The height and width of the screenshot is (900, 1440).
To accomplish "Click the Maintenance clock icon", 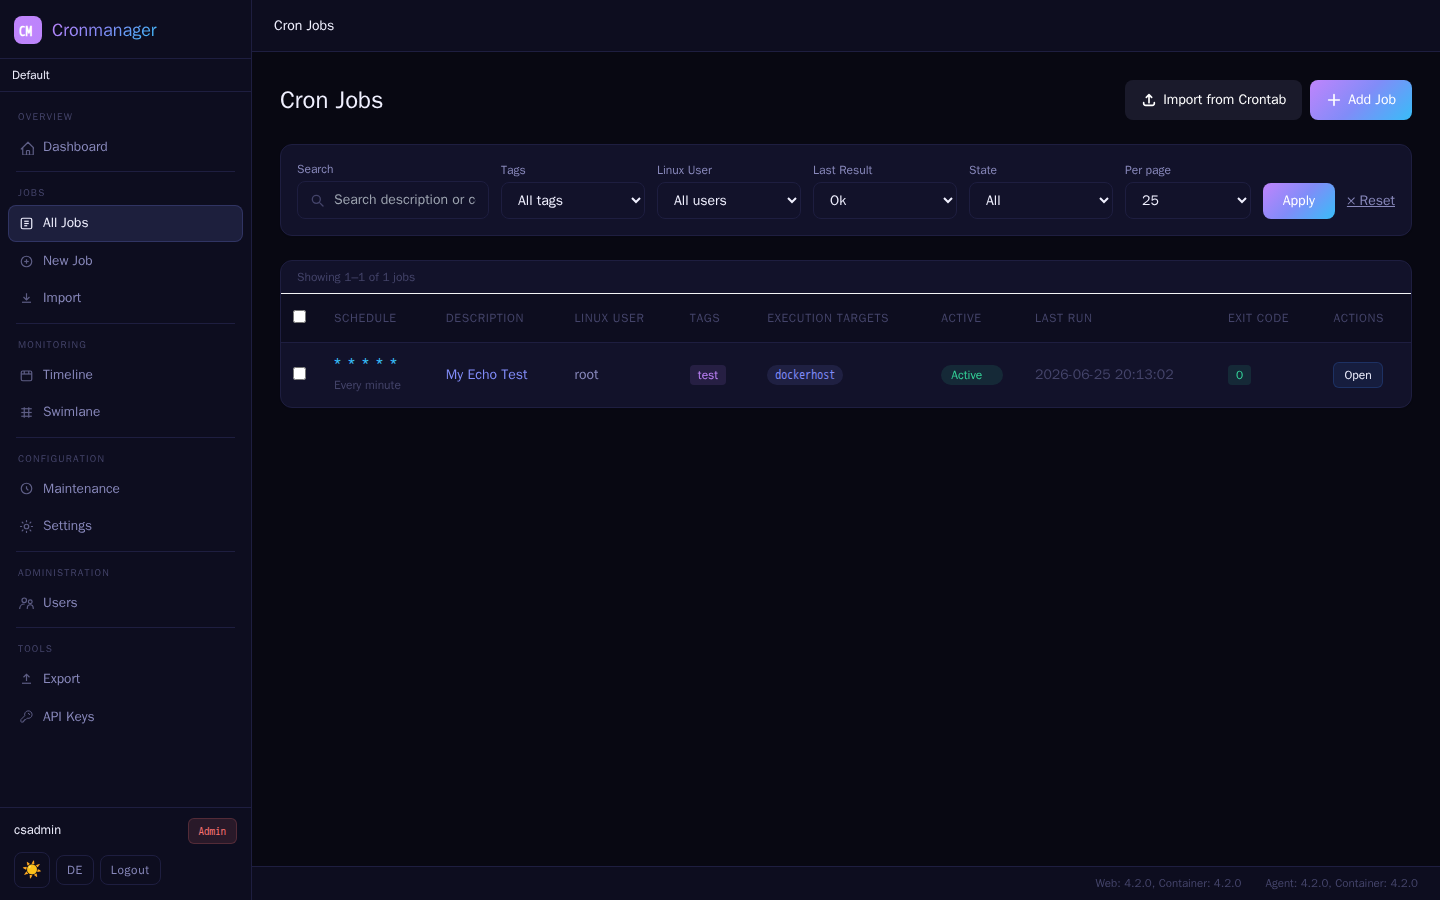I will 27,490.
